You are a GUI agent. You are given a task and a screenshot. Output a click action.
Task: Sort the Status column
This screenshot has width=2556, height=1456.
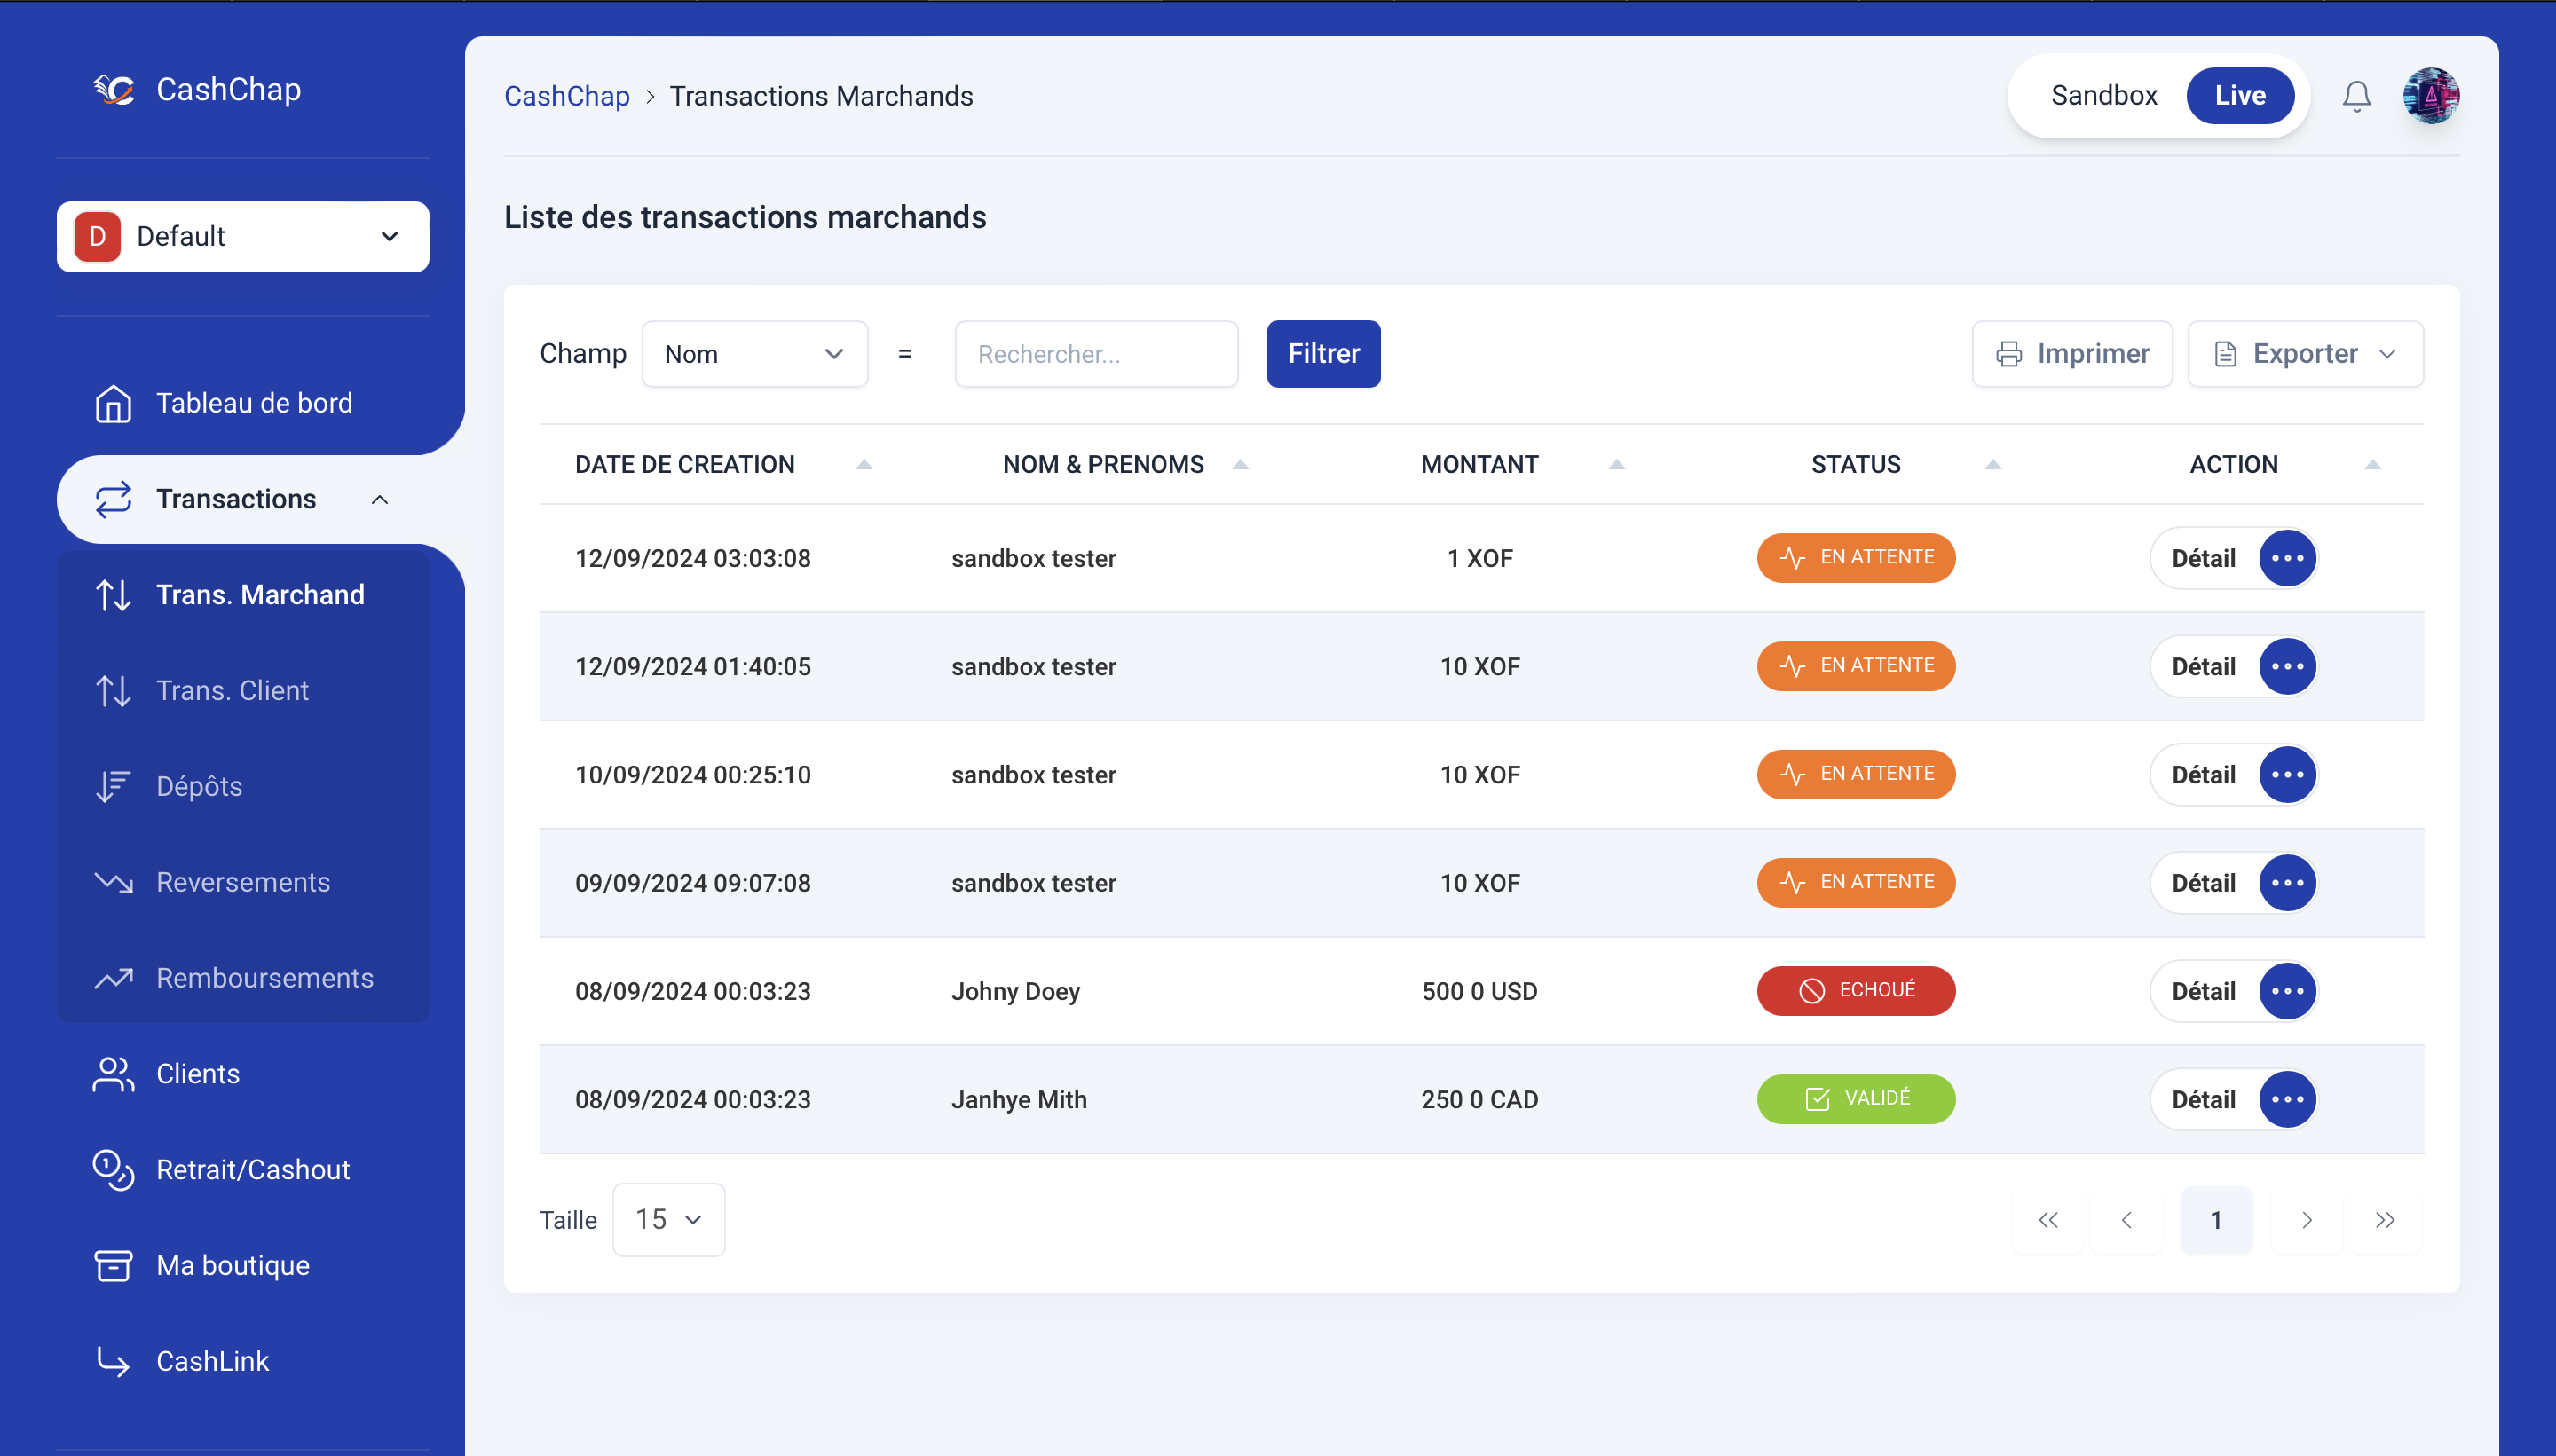coord(1992,465)
